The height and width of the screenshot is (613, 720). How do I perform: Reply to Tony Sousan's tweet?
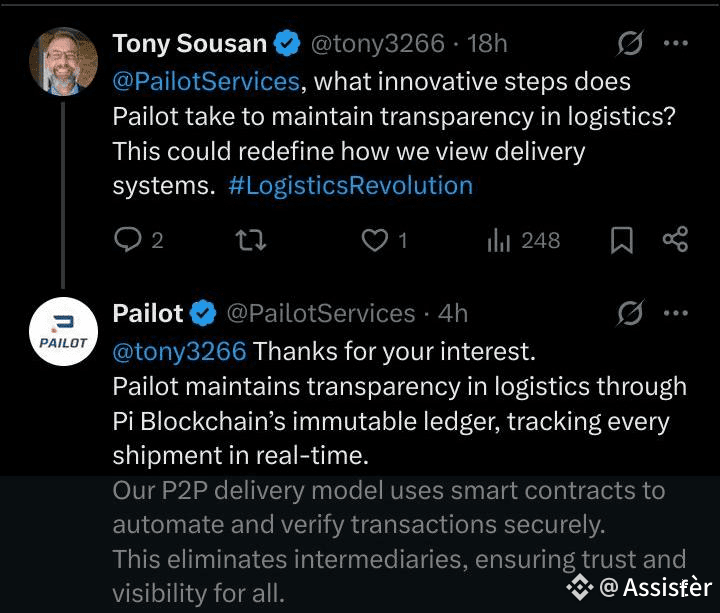click(128, 240)
